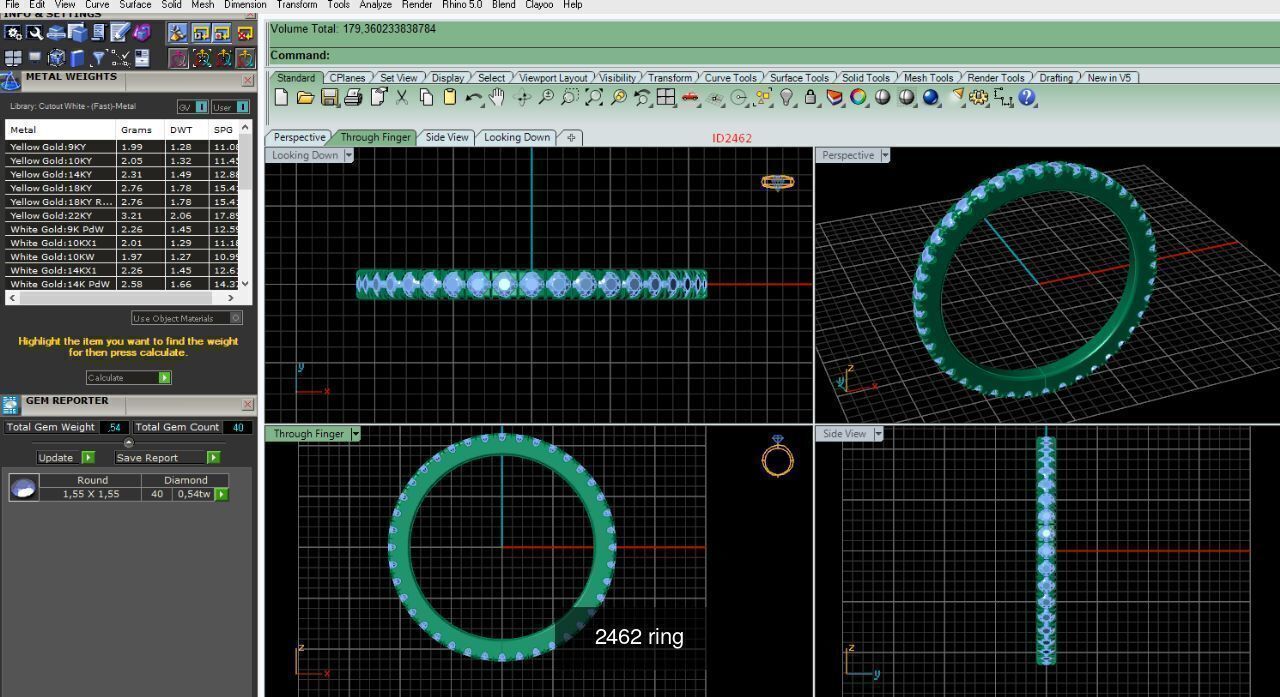
Task: Close the Metal Weights panel
Action: click(248, 80)
